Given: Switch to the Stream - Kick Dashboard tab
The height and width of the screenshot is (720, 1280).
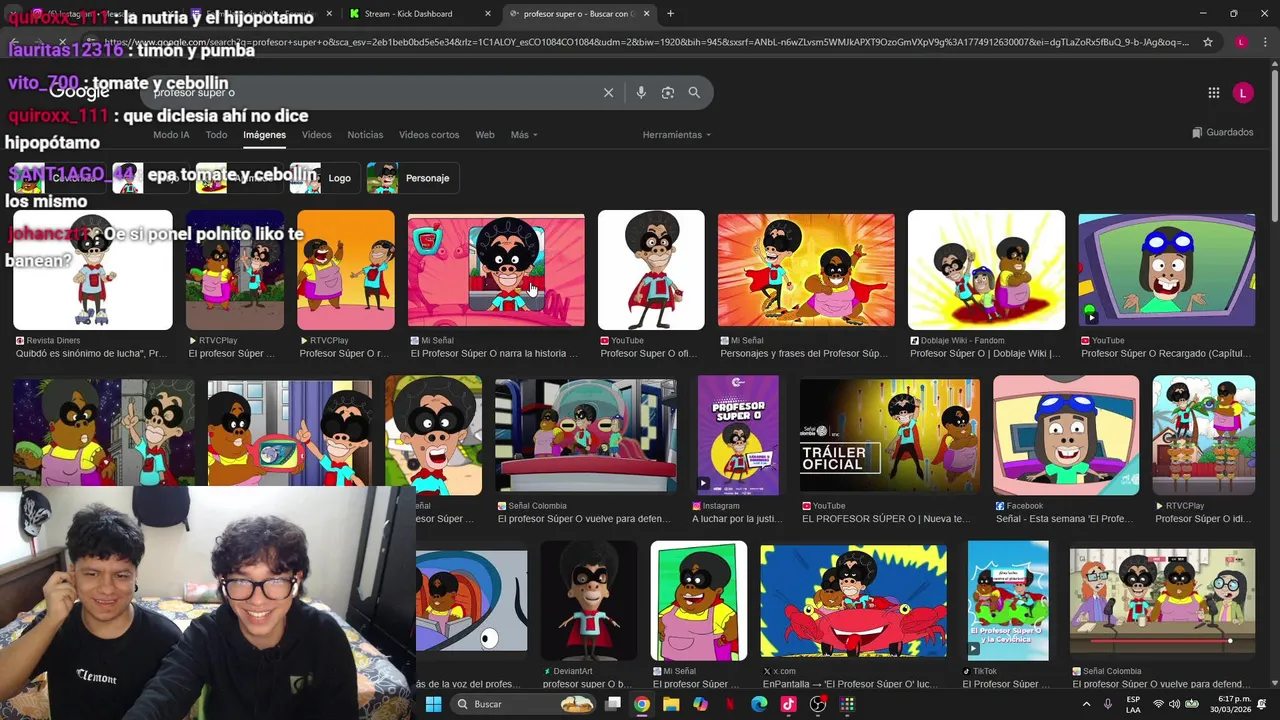Looking at the screenshot, I should [420, 14].
